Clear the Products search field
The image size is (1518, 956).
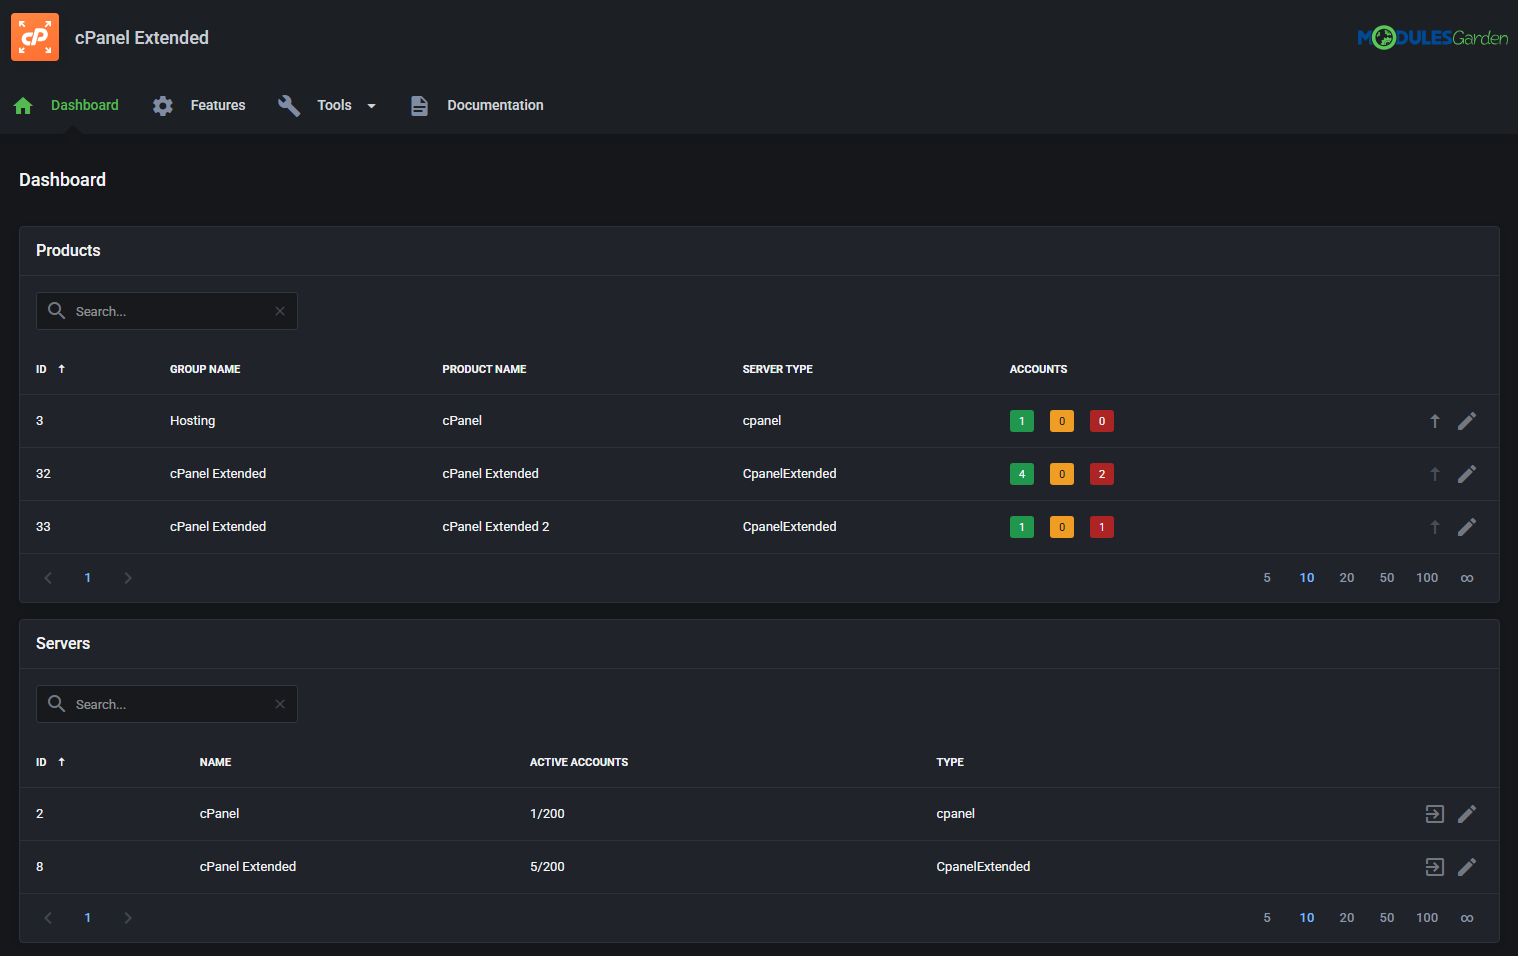click(x=280, y=311)
